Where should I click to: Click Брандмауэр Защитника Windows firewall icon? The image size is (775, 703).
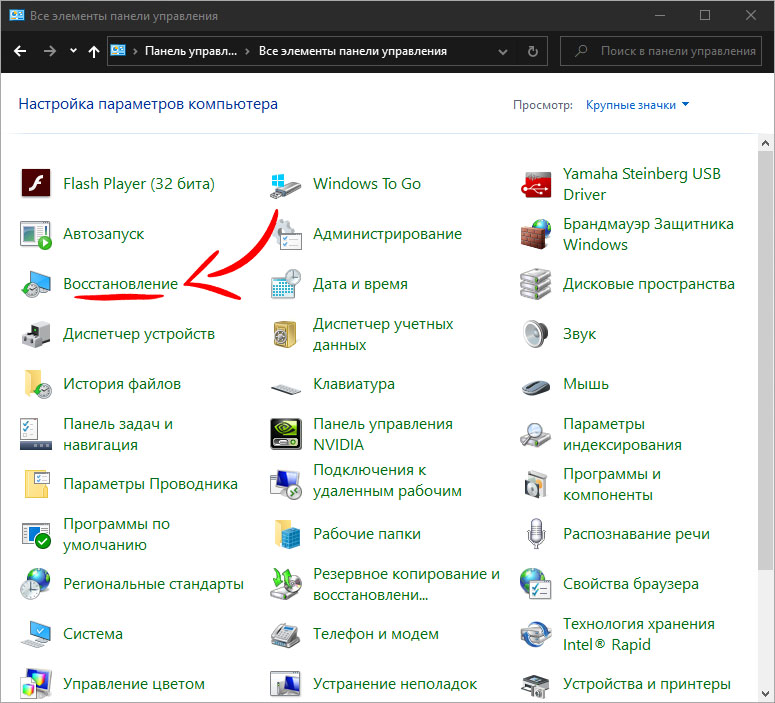[536, 234]
